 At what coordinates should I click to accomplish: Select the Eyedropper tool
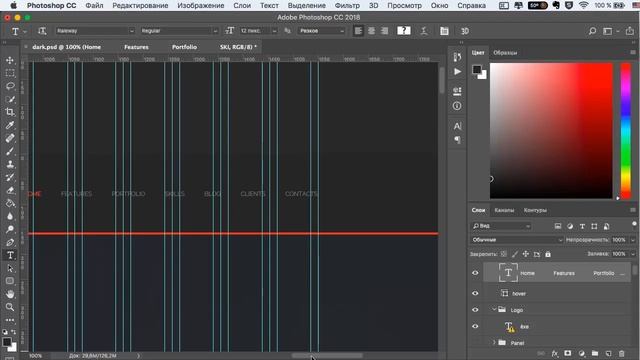pyautogui.click(x=10, y=125)
